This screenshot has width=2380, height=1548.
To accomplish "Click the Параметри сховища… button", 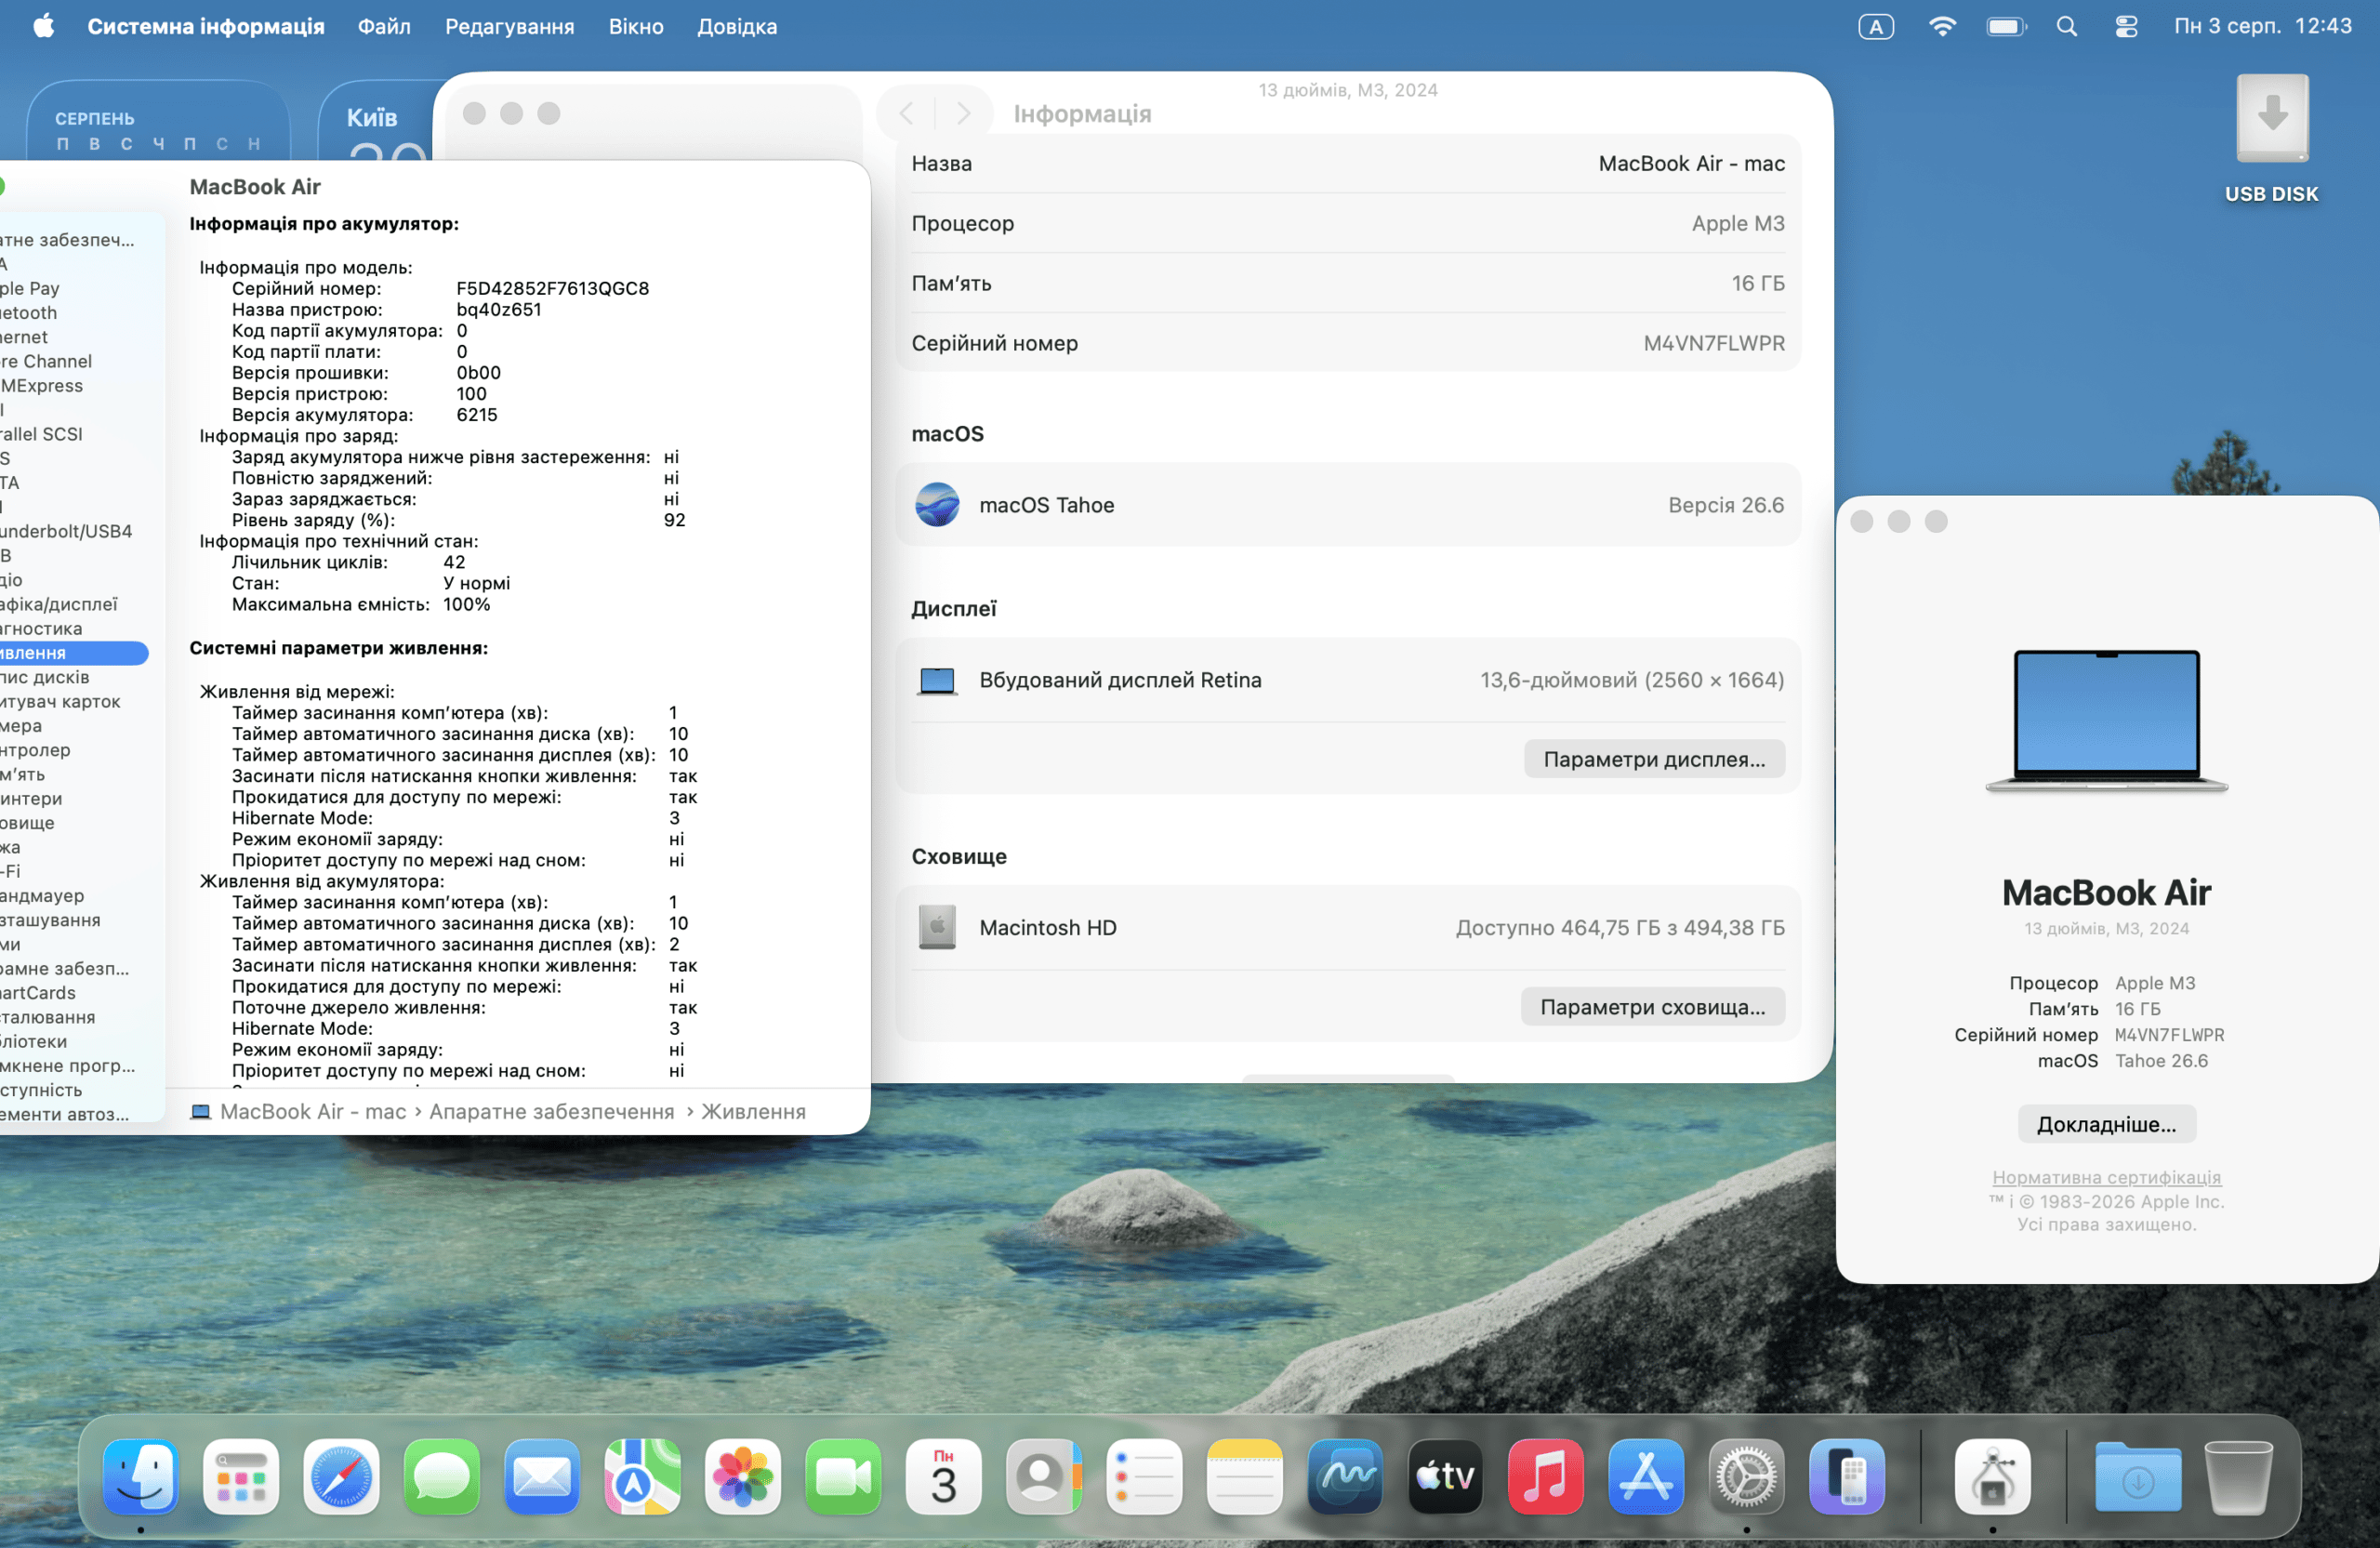I will (x=1653, y=1006).
